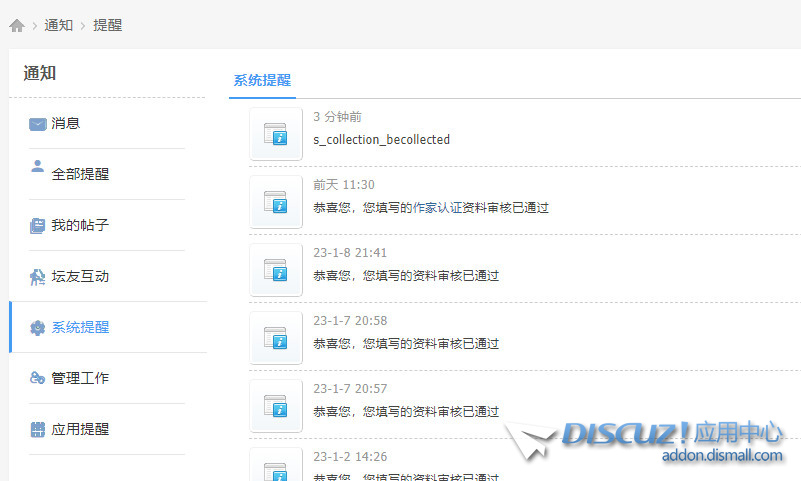801x481 pixels.
Task: Click the 管理工作 sidebar icon
Action: click(x=38, y=378)
